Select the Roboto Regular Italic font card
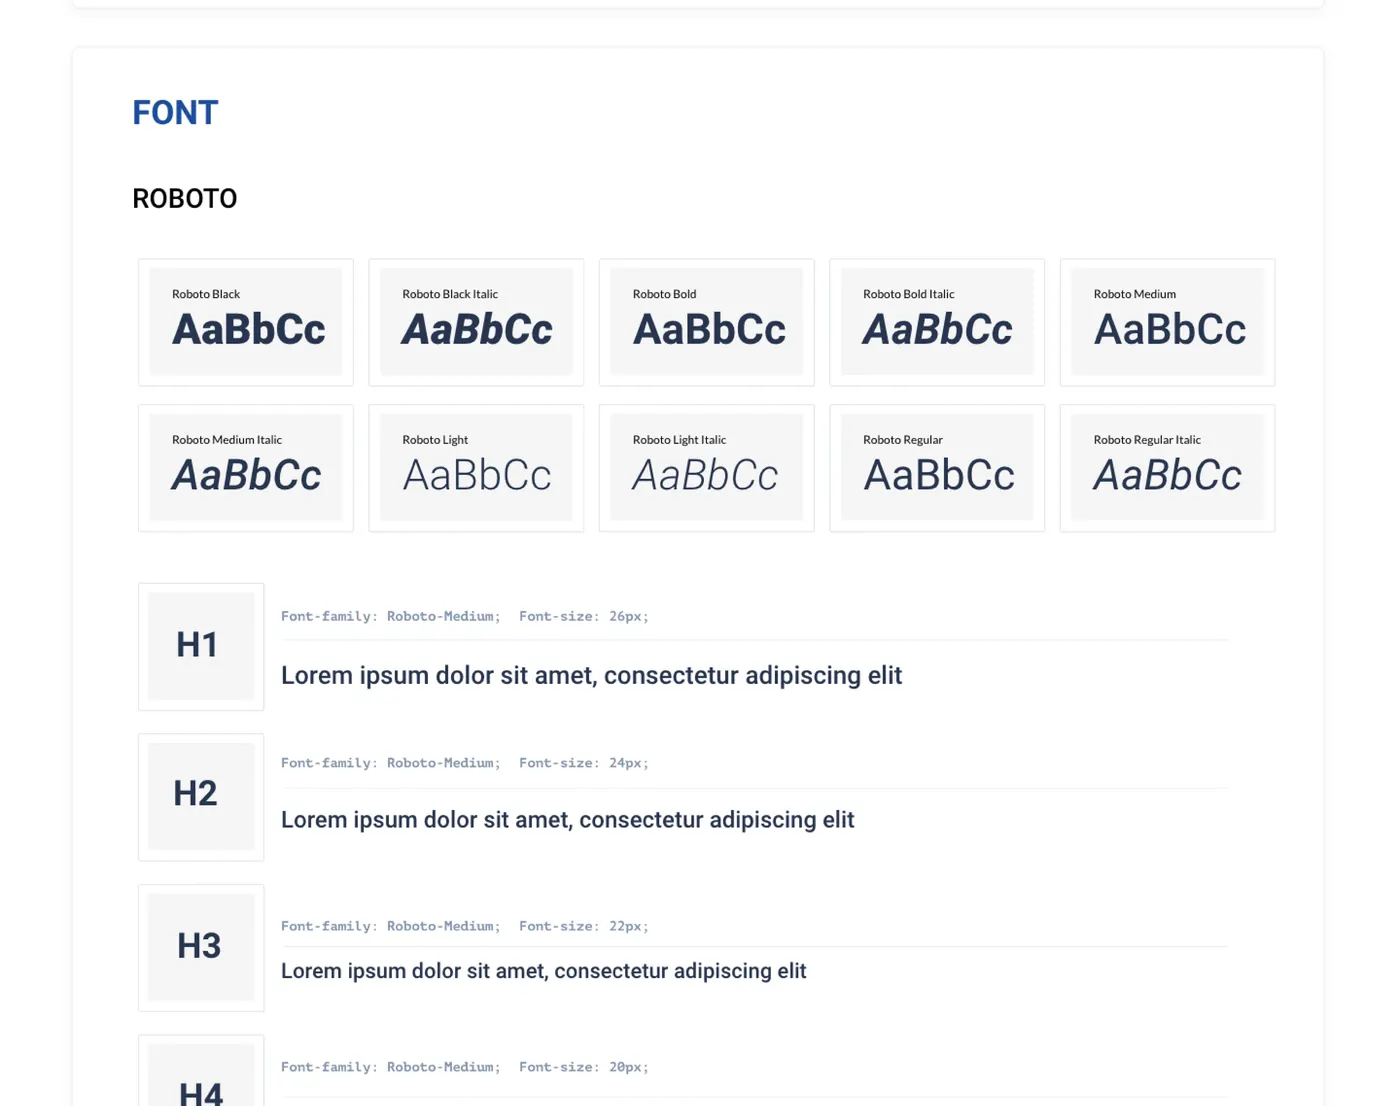 coord(1168,468)
